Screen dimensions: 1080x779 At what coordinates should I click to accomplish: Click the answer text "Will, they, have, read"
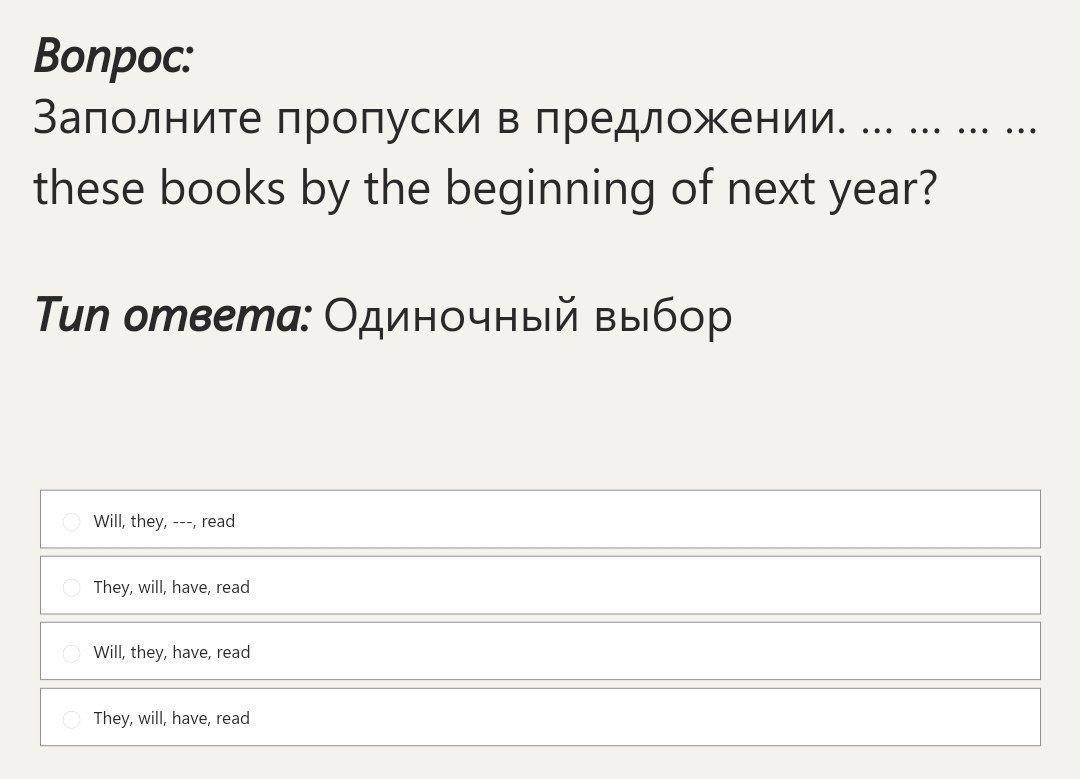pyautogui.click(x=171, y=652)
